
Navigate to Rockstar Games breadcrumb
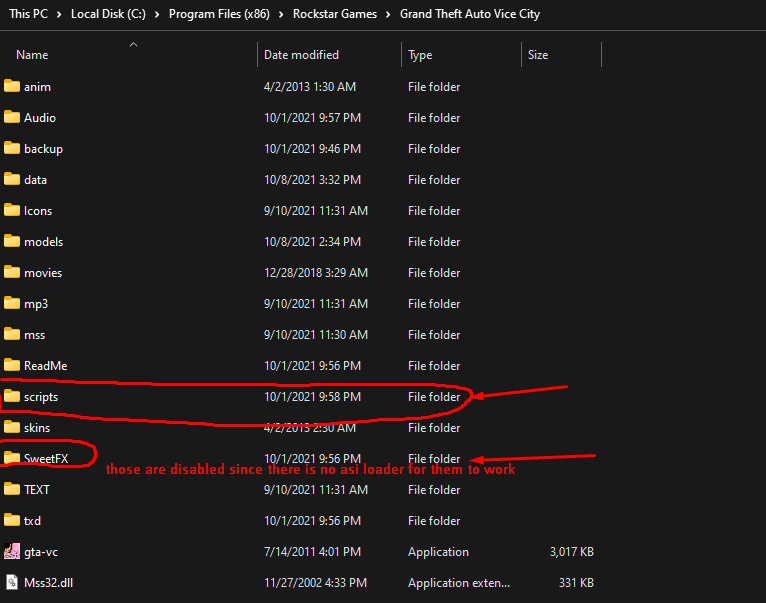tap(335, 14)
